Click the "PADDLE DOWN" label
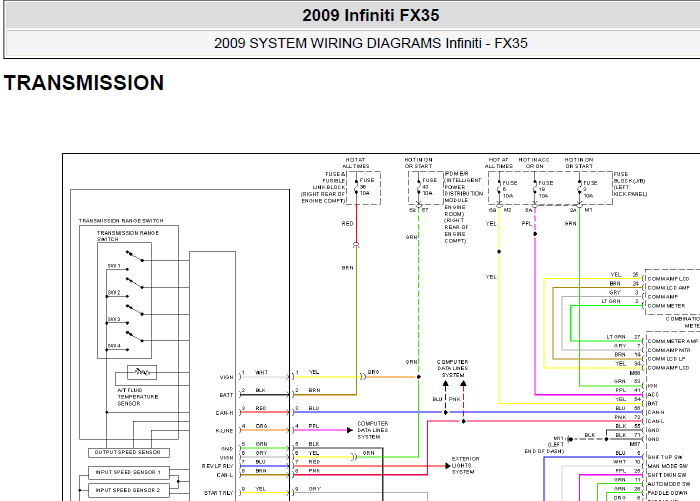 pyautogui.click(x=667, y=493)
